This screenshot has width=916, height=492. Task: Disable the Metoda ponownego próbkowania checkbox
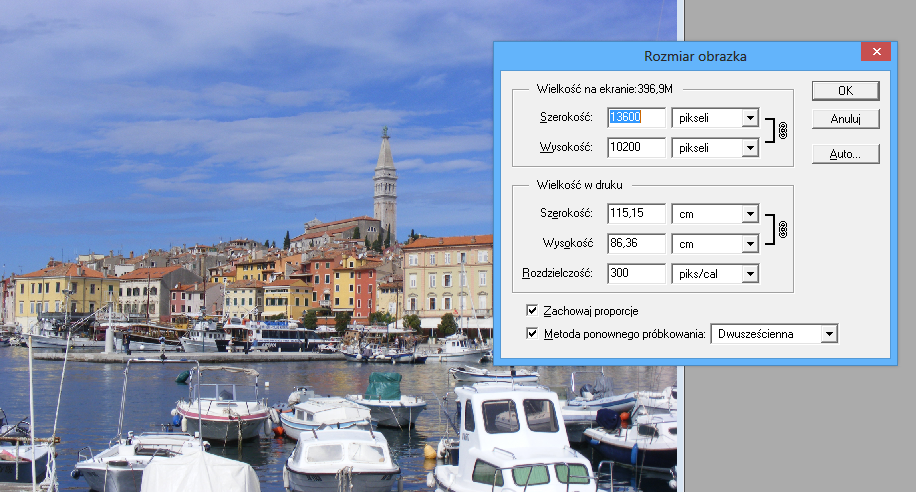point(532,333)
